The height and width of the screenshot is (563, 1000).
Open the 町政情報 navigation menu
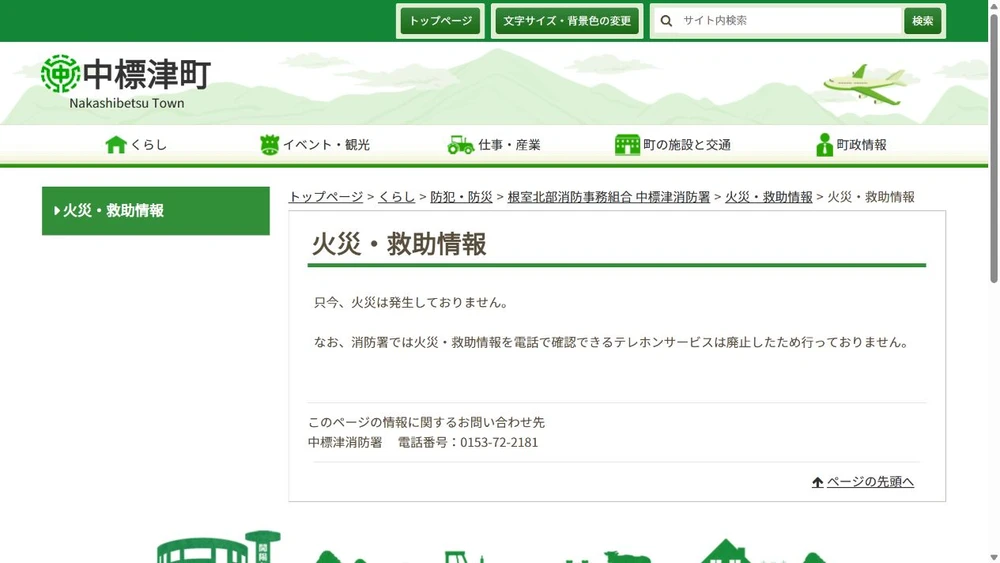pos(851,145)
